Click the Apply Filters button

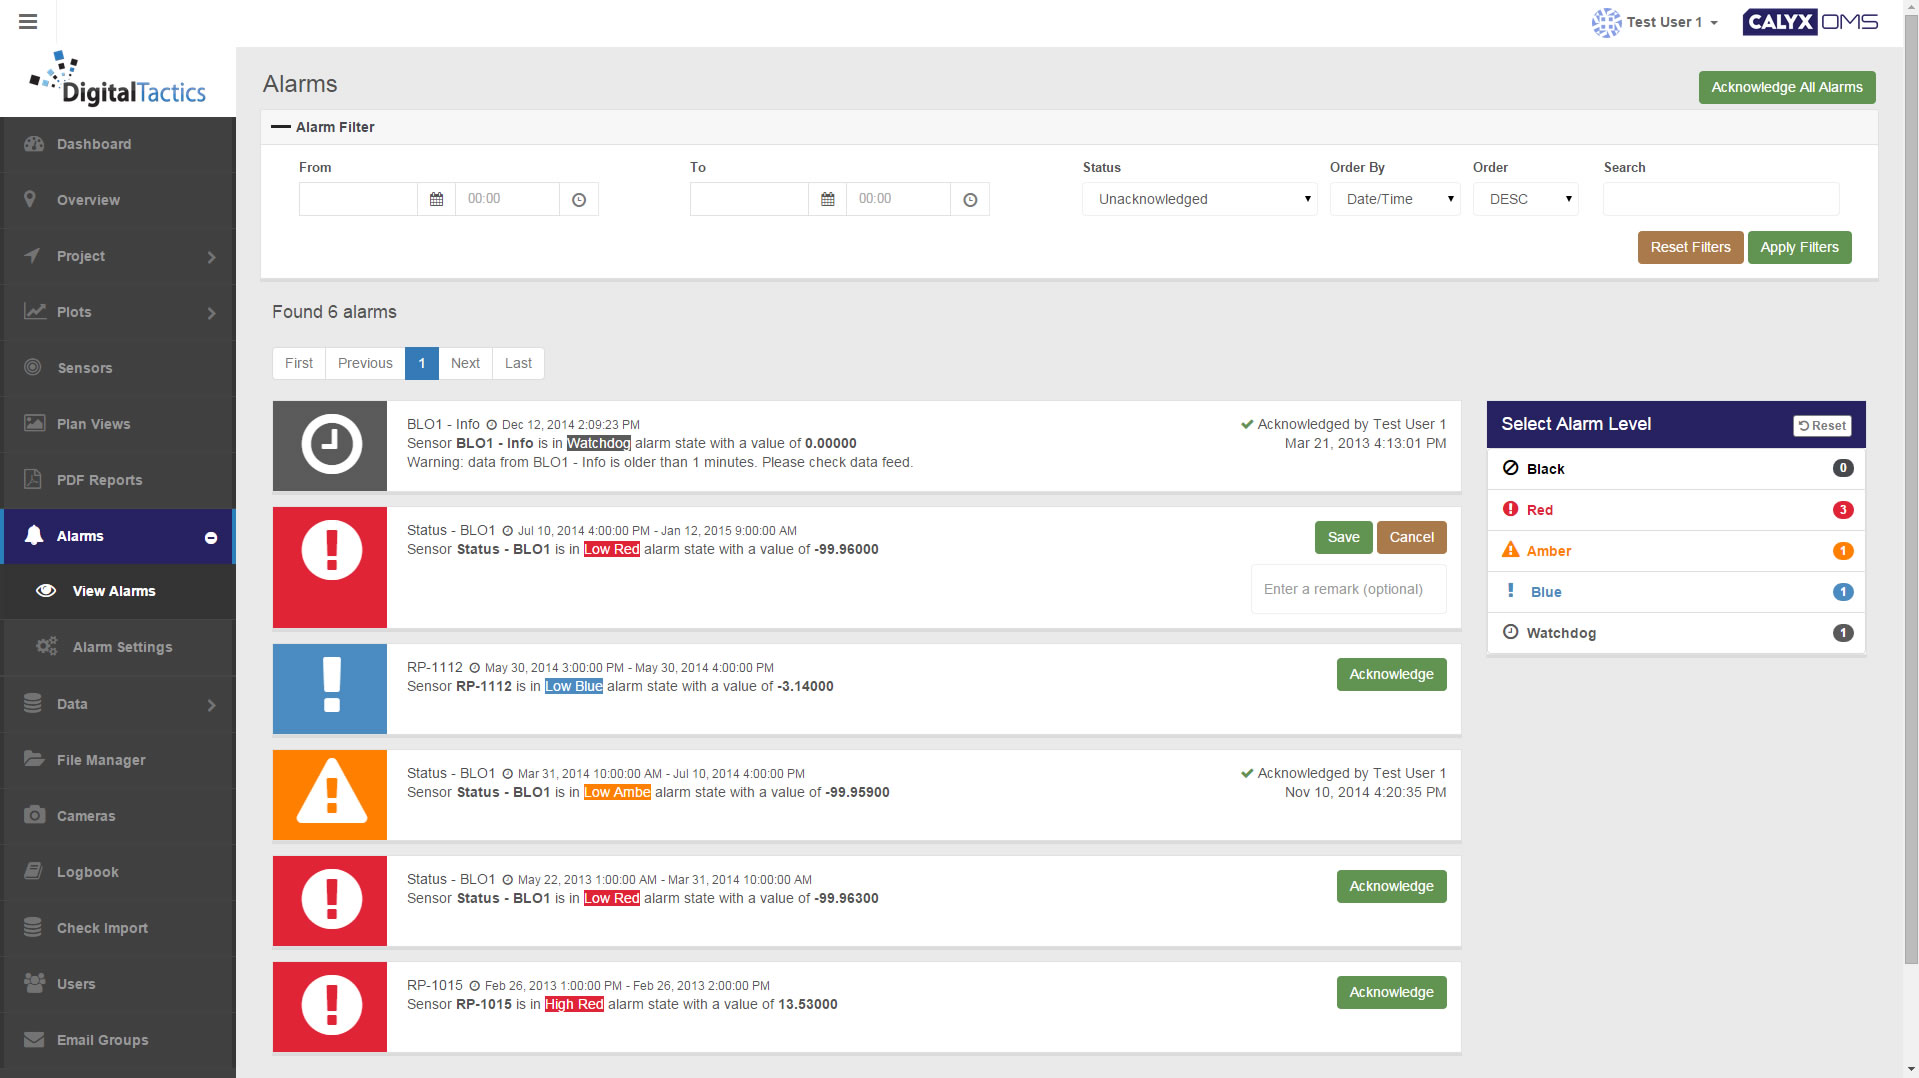coord(1798,247)
